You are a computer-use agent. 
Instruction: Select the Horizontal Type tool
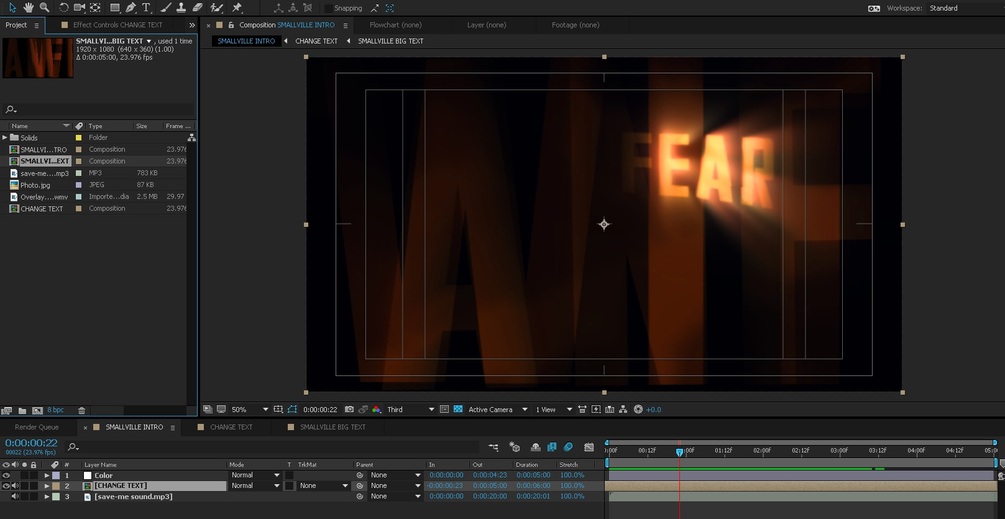click(146, 8)
